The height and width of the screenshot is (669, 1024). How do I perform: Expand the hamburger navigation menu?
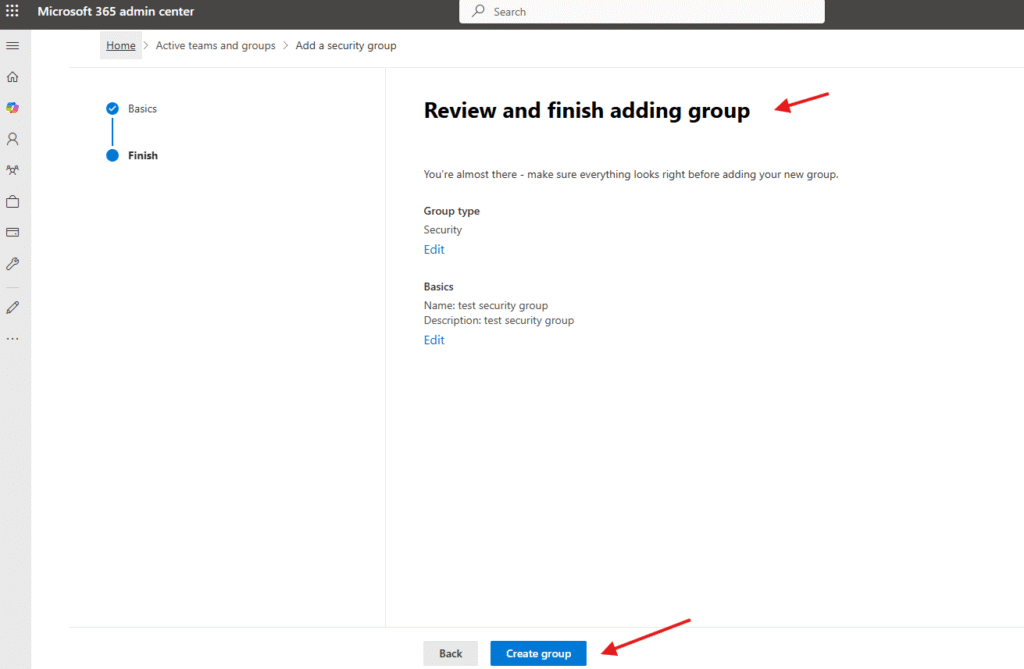13,46
